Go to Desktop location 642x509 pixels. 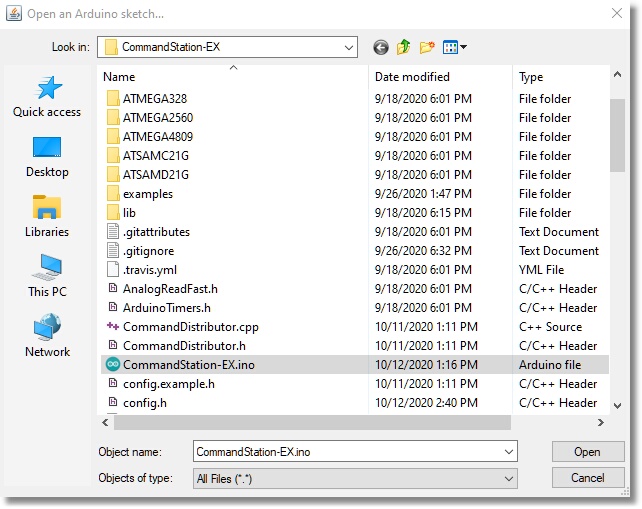click(47, 157)
